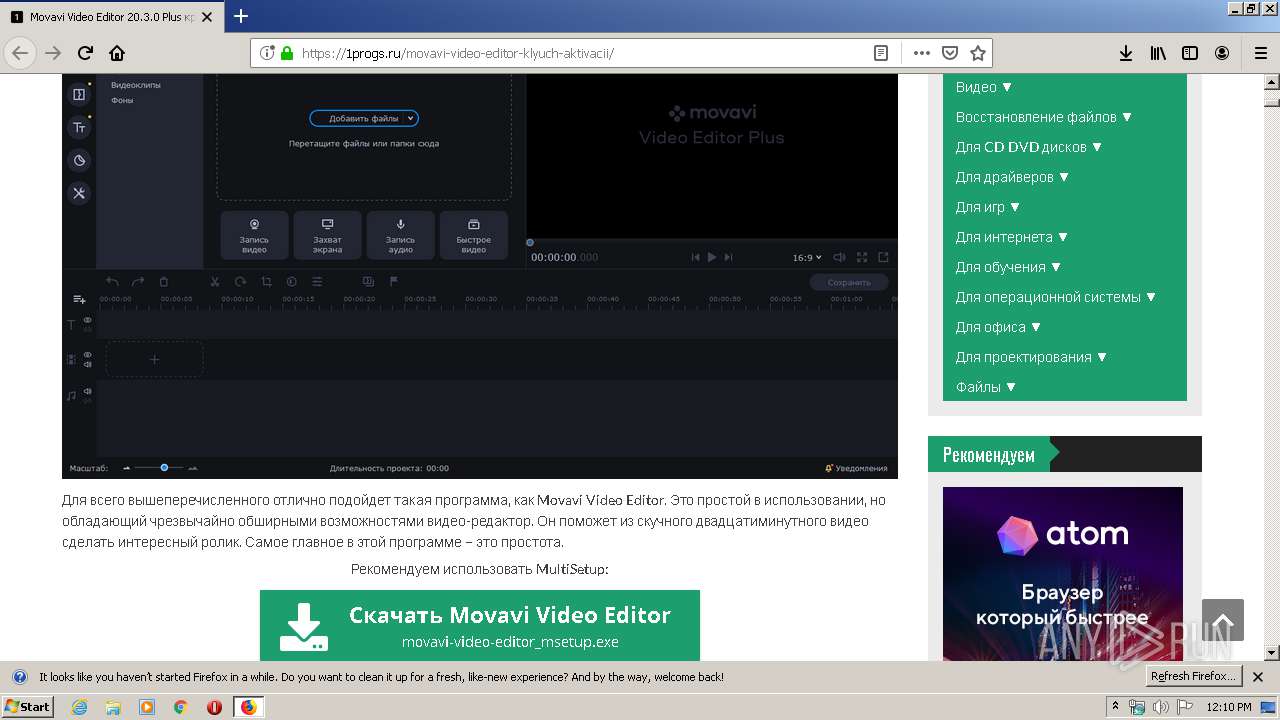Open the Movavi editor screenshot image
The image size is (1280, 720).
480,276
